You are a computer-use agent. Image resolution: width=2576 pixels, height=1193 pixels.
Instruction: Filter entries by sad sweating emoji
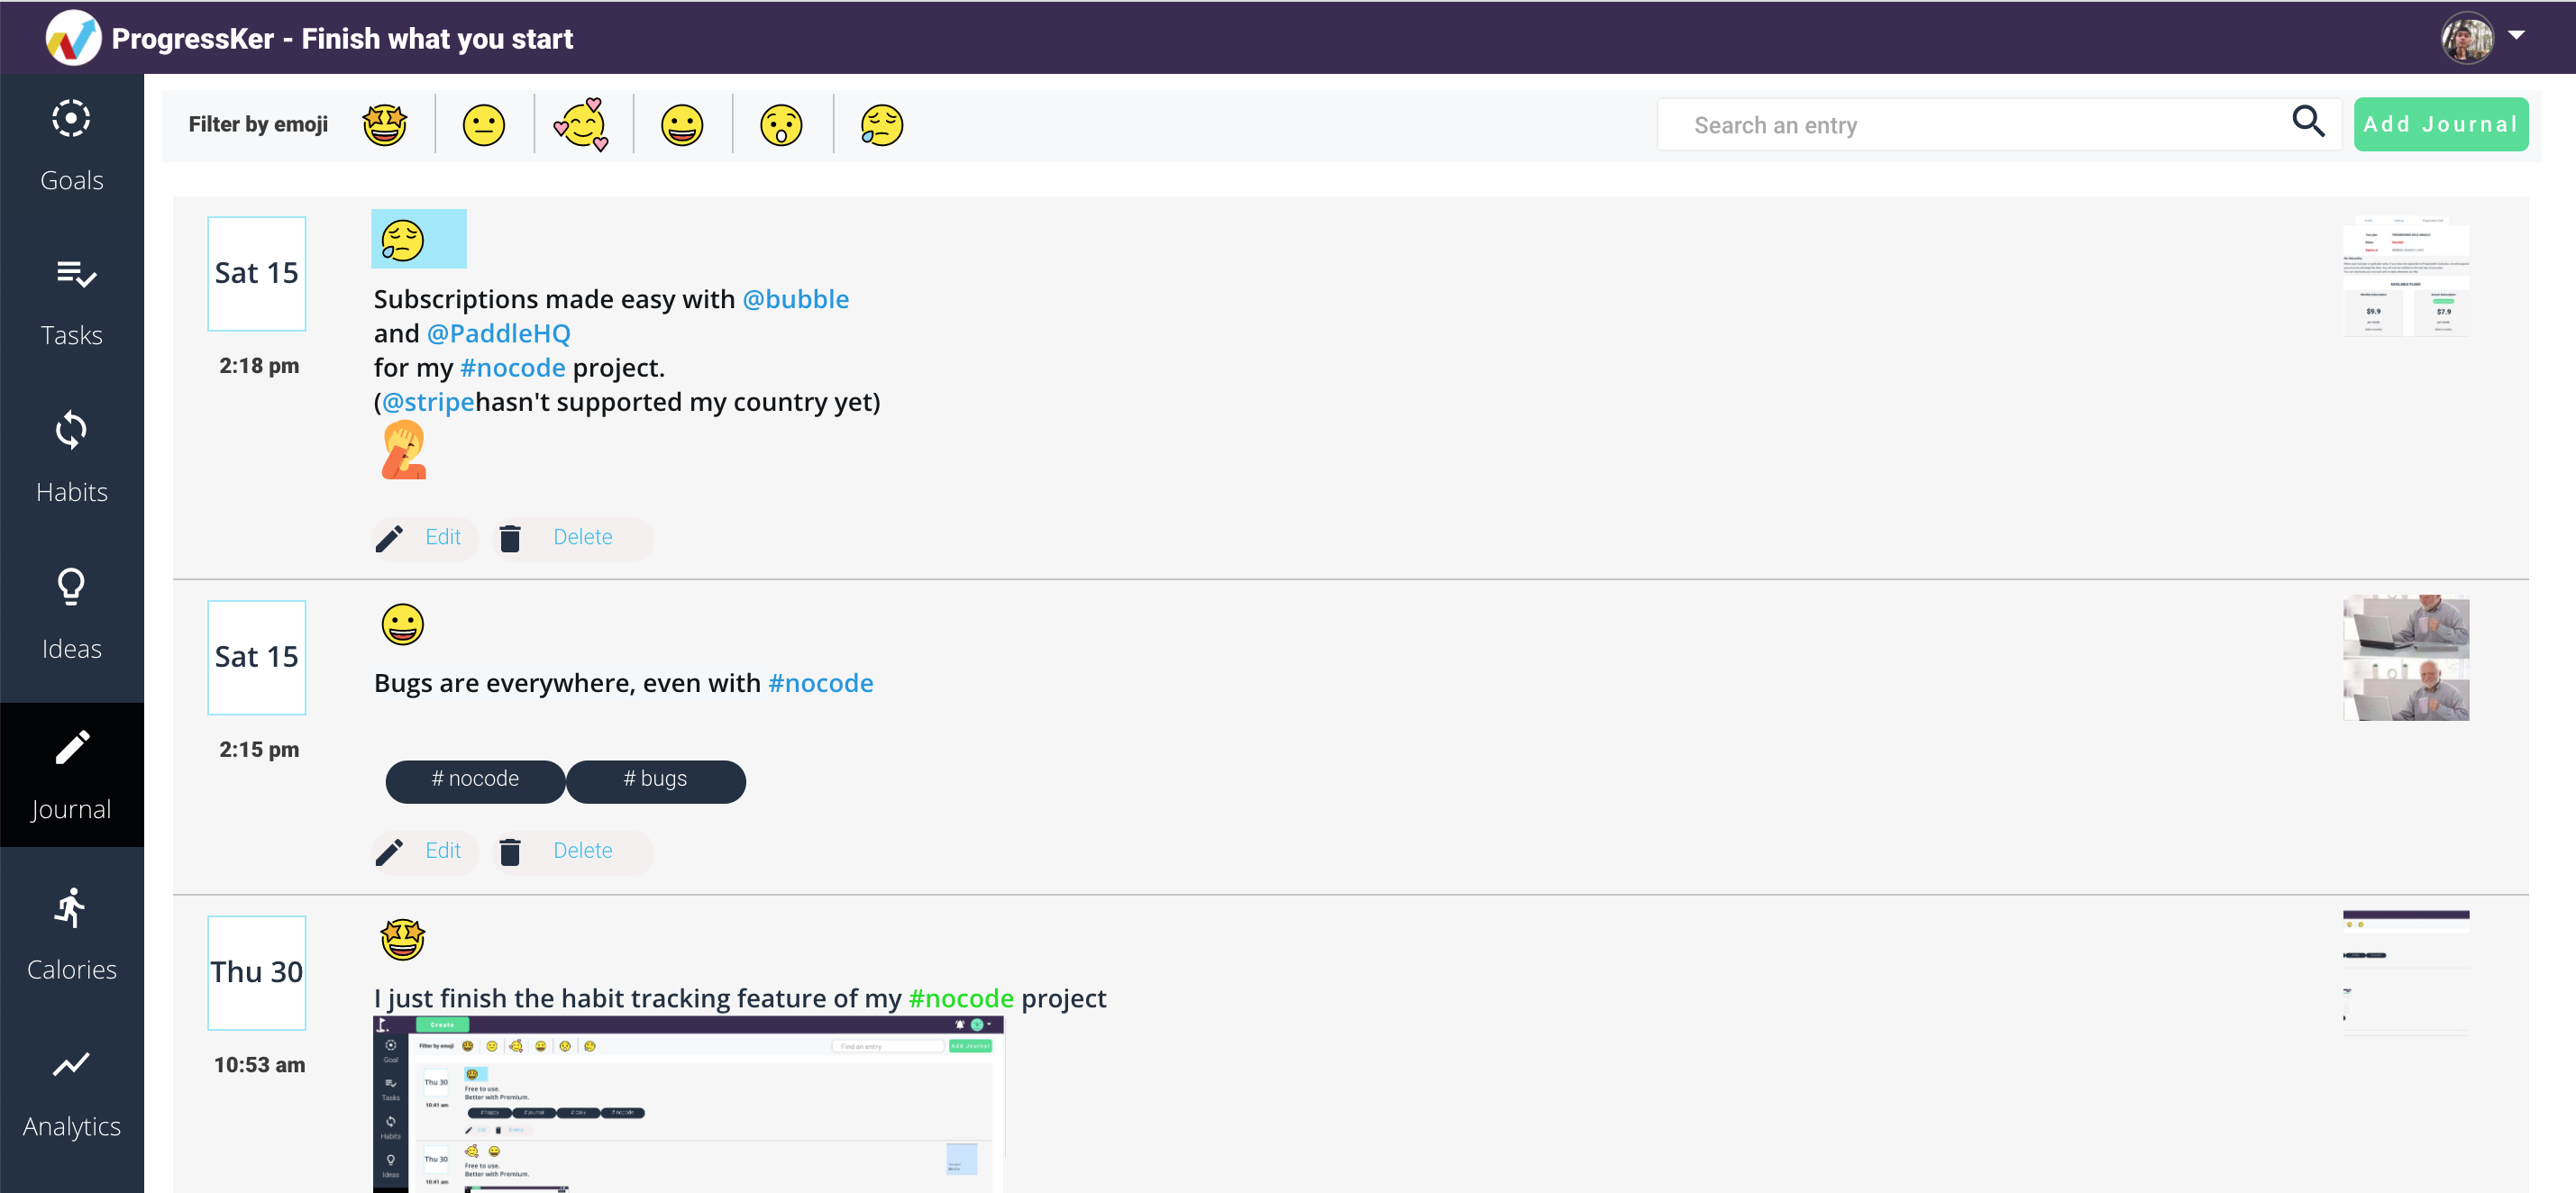click(x=881, y=125)
